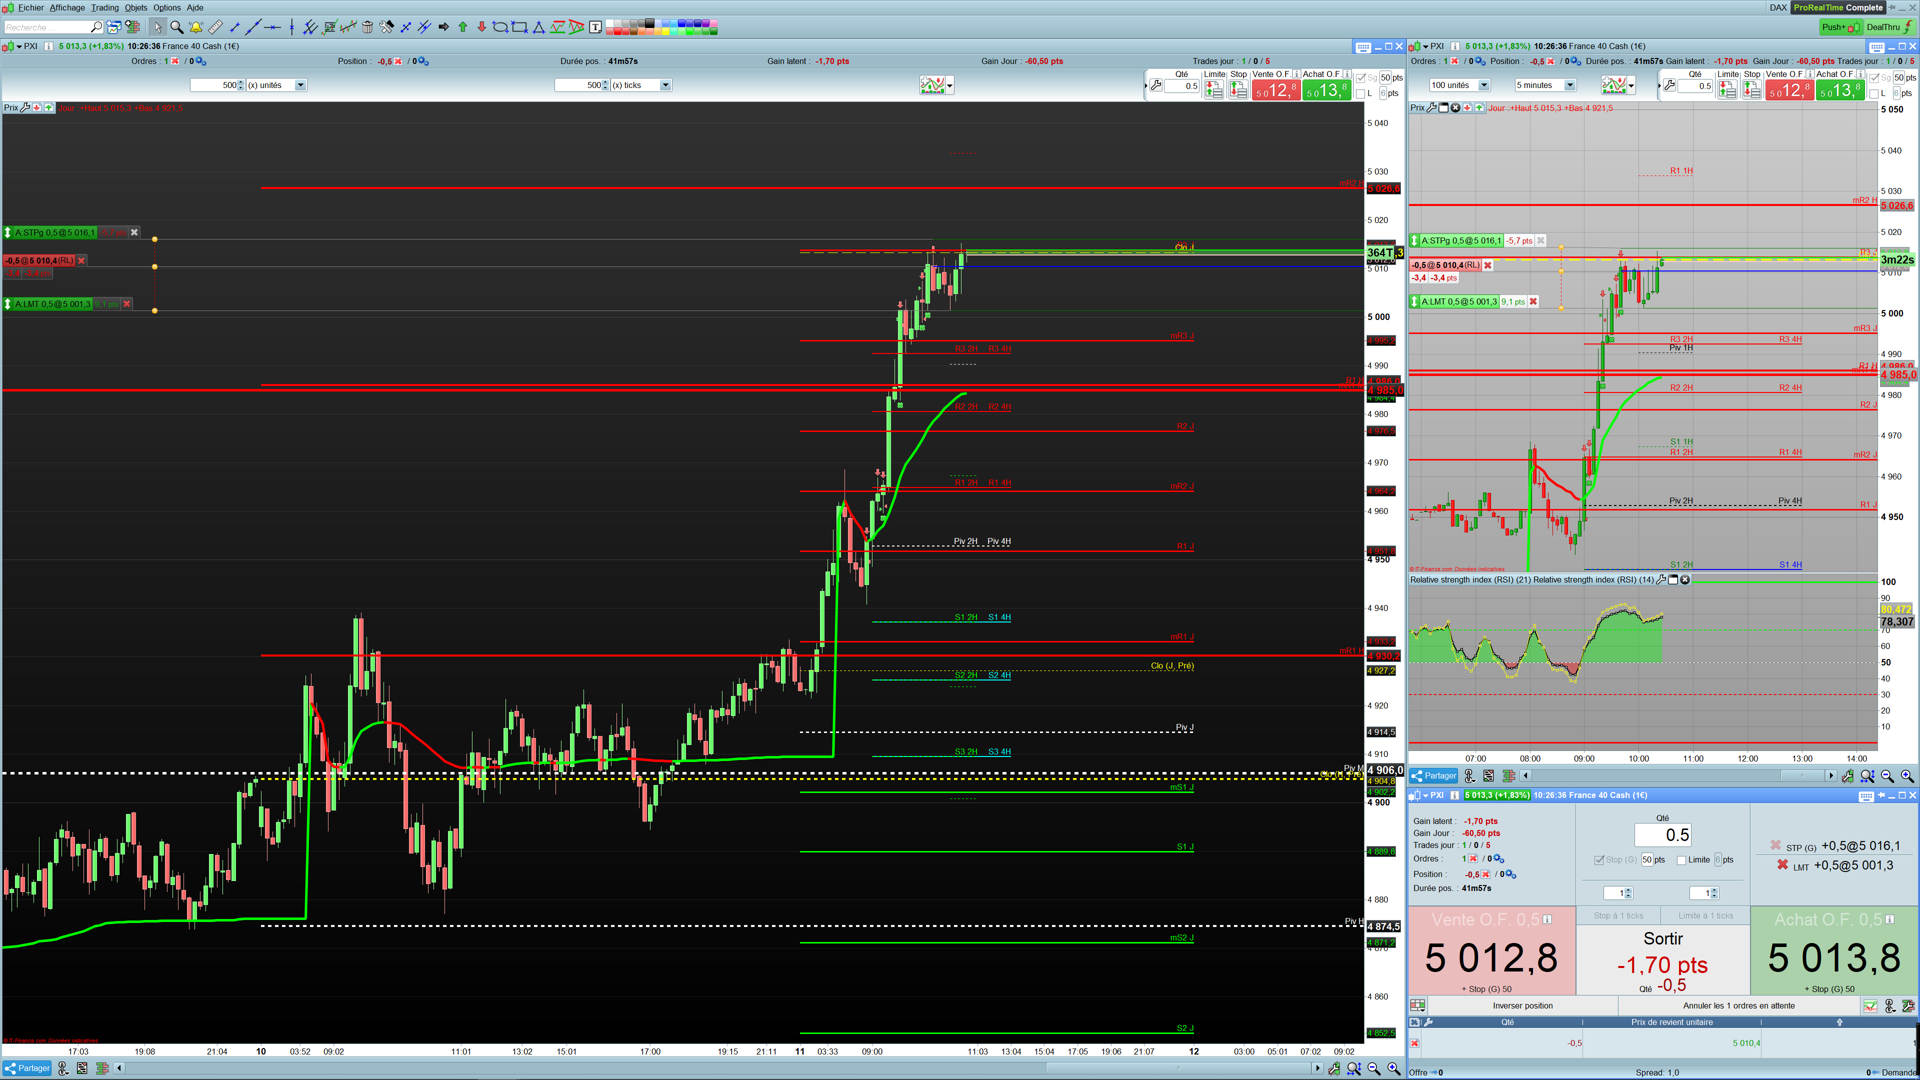
Task: Select the ruler measurement tool
Action: [215, 27]
